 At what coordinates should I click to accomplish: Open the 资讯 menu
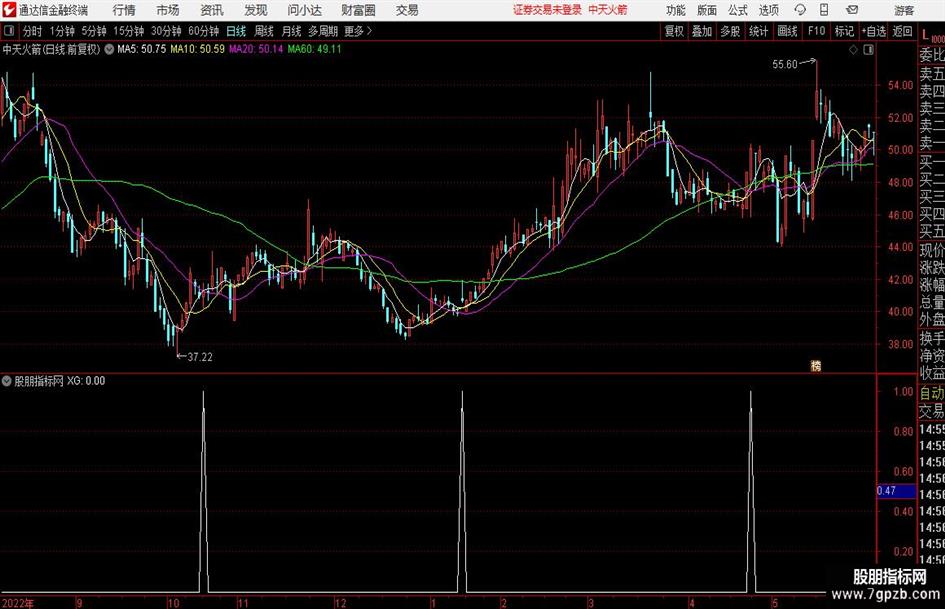[x=212, y=10]
